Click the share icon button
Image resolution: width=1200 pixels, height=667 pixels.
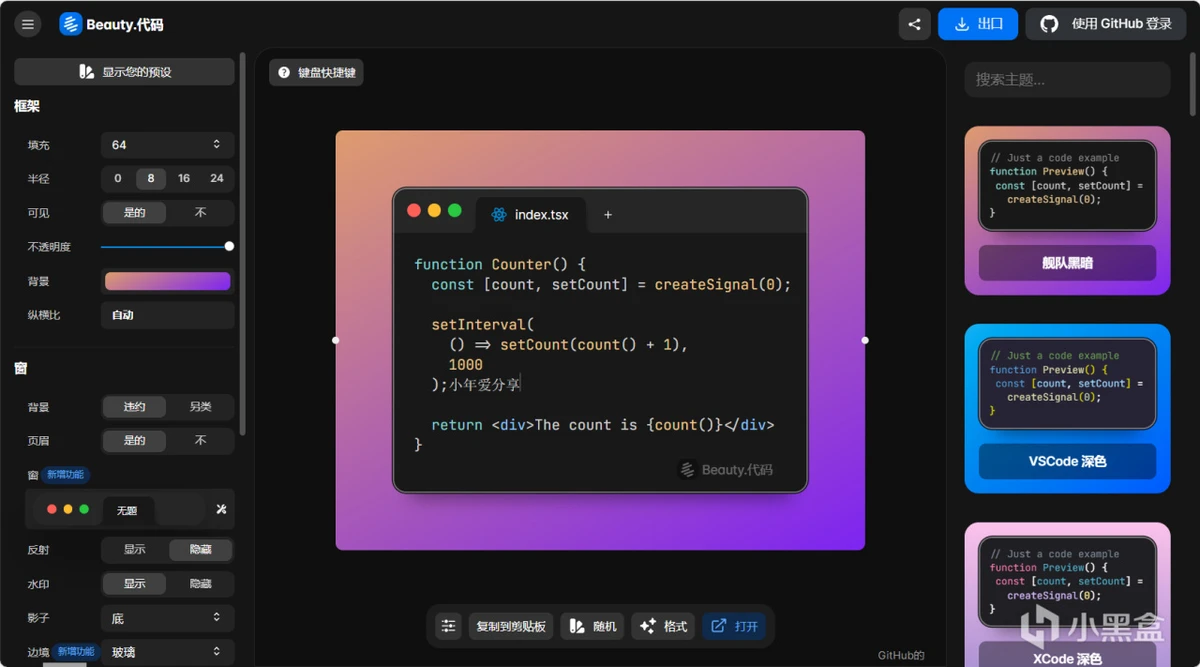(x=914, y=24)
